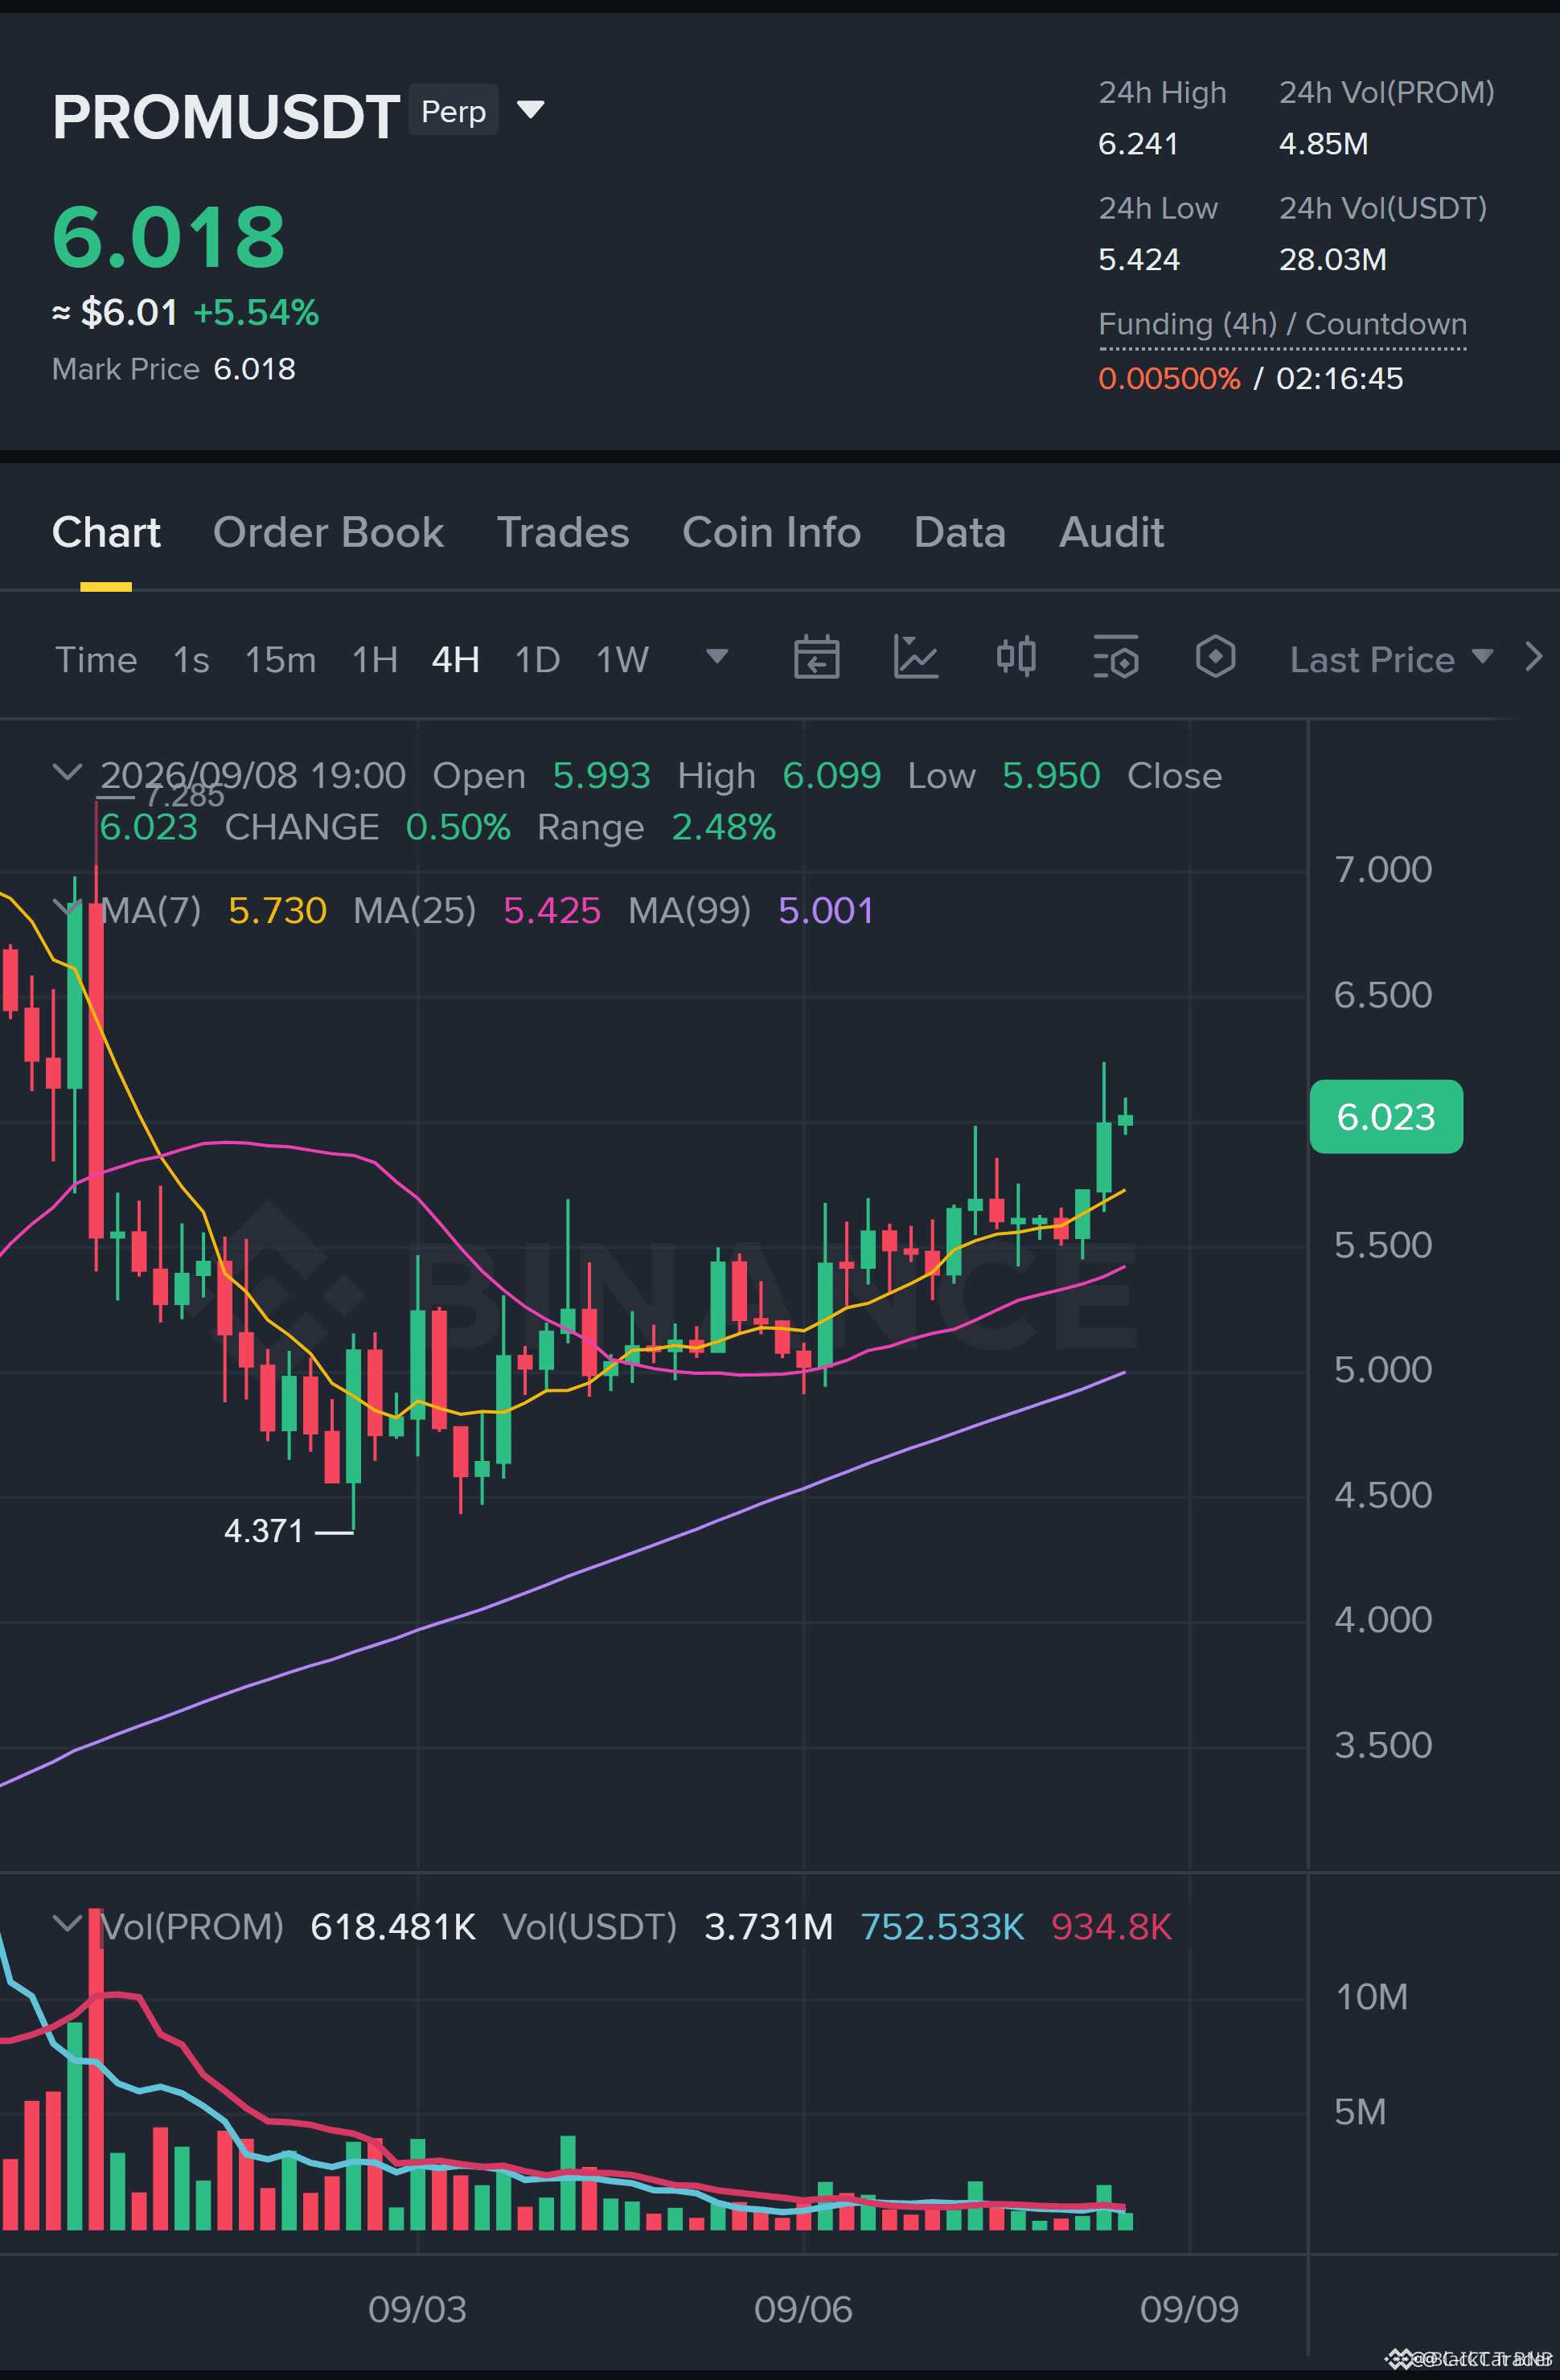Collapse the MA indicator legend
1560x2380 pixels.
(x=67, y=908)
